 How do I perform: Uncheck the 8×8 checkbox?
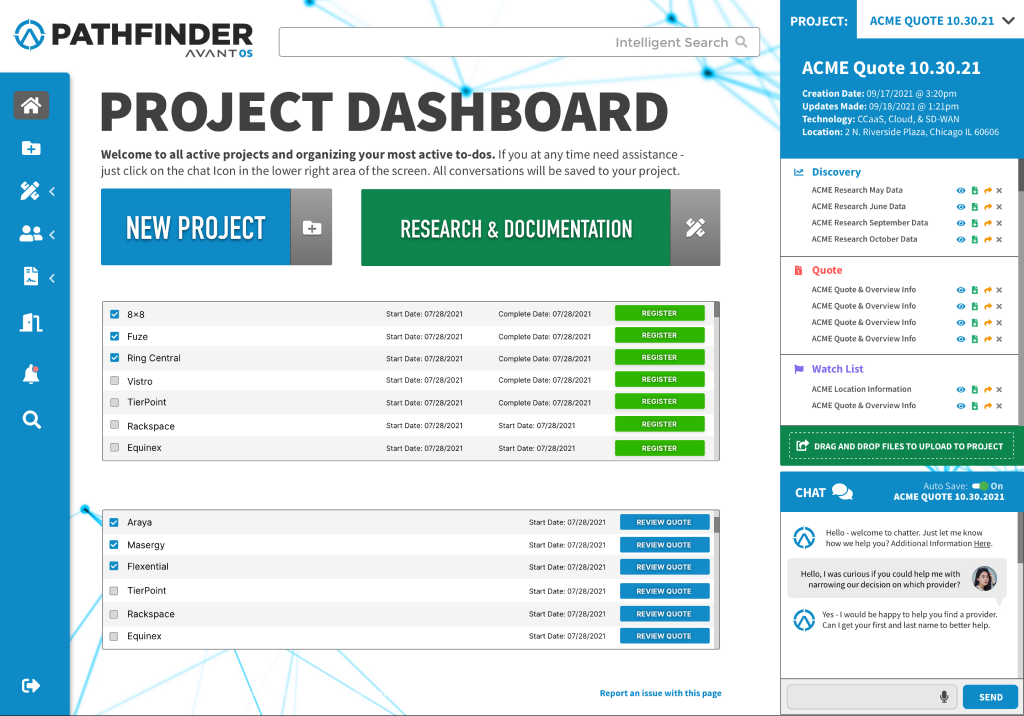pyautogui.click(x=115, y=314)
